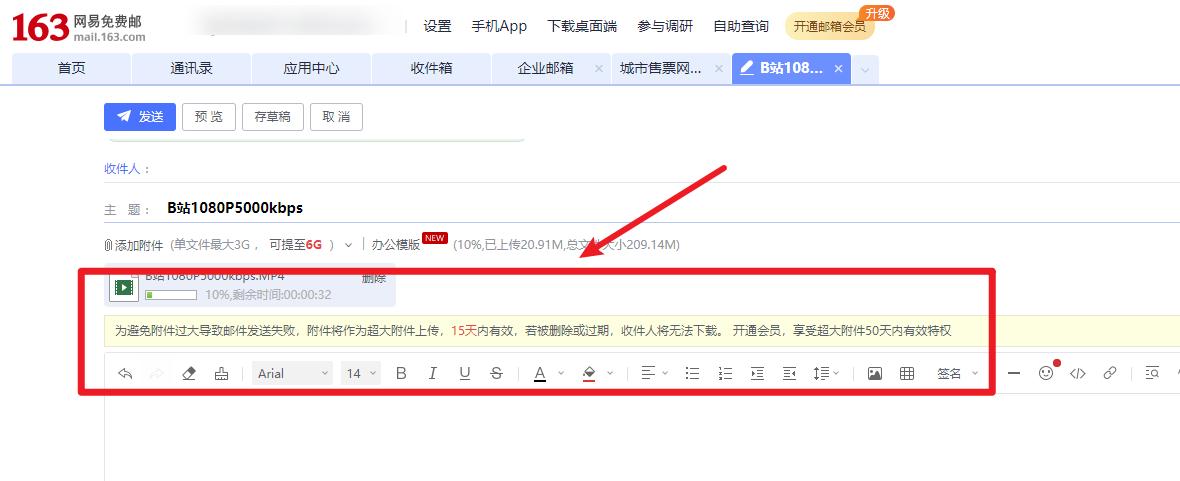This screenshot has height=481, width=1180.
Task: Click the bulleted list icon
Action: [x=692, y=373]
